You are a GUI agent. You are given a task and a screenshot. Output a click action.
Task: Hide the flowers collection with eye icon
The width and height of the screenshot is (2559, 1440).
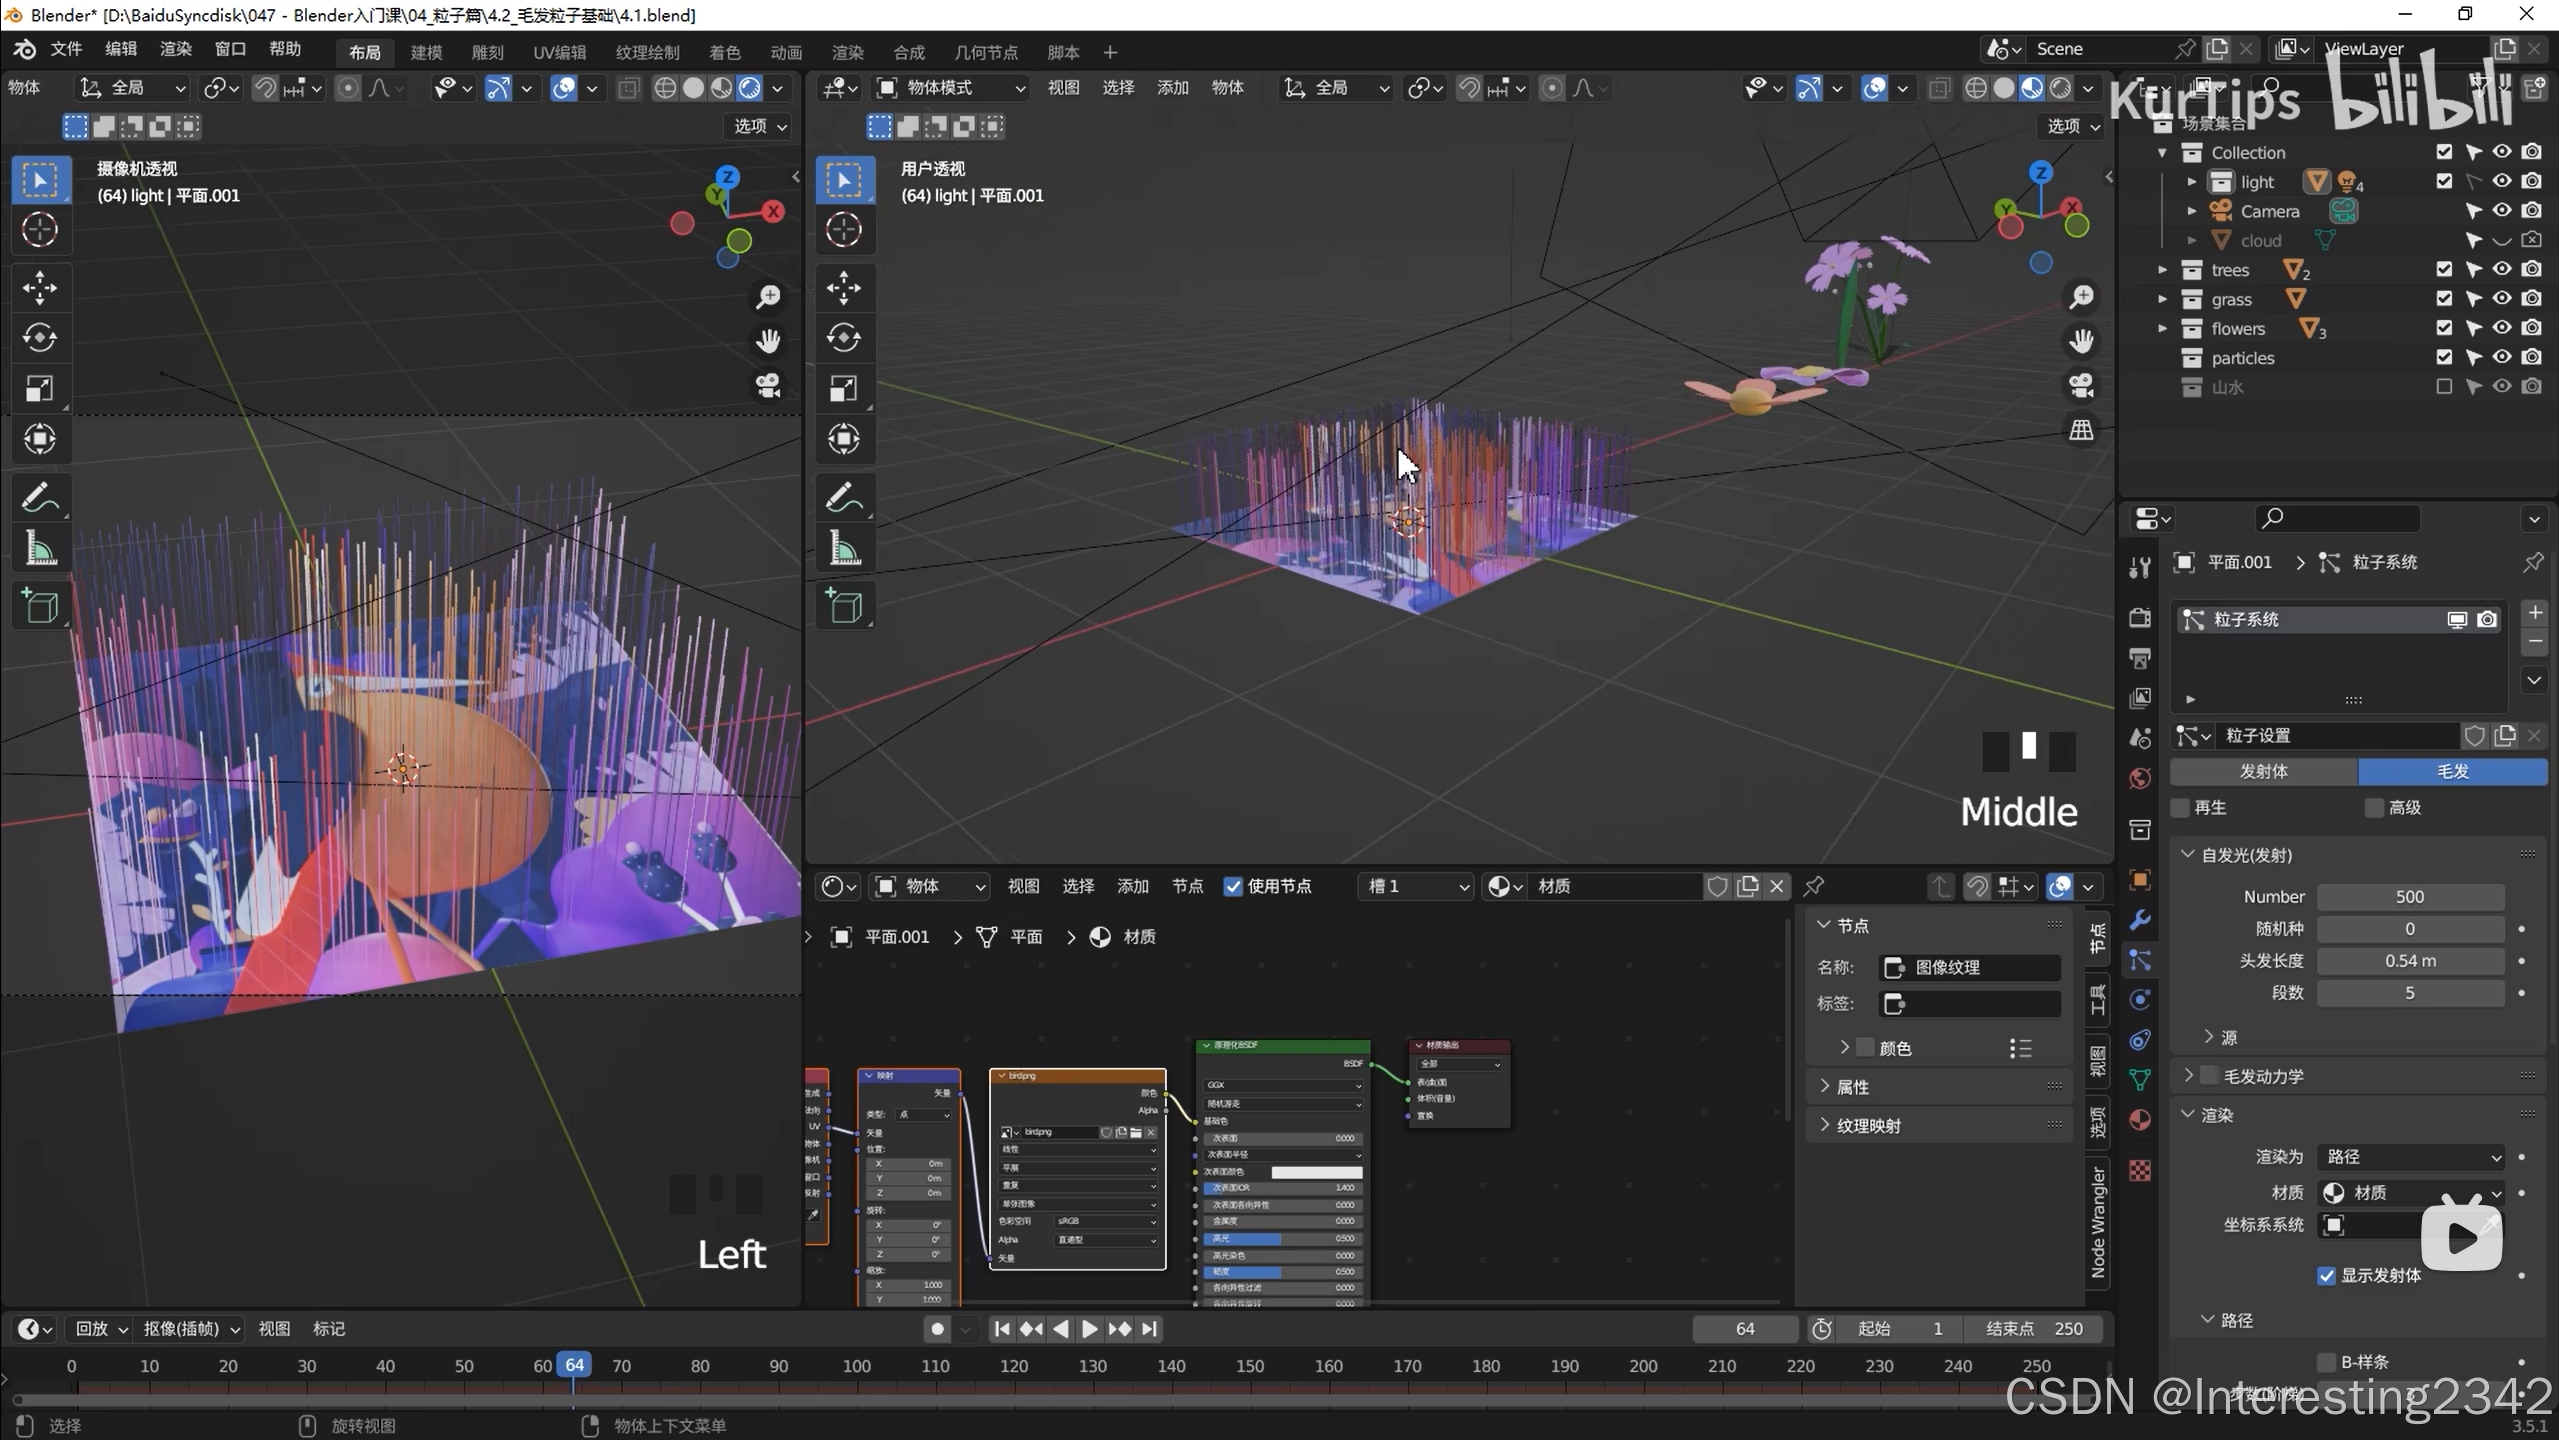2502,328
